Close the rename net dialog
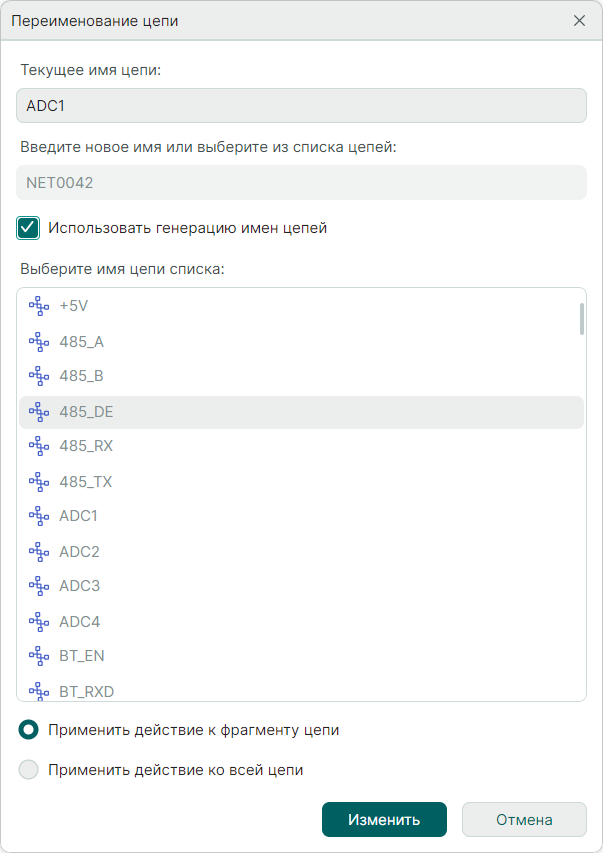The width and height of the screenshot is (603, 853). pos(579,20)
